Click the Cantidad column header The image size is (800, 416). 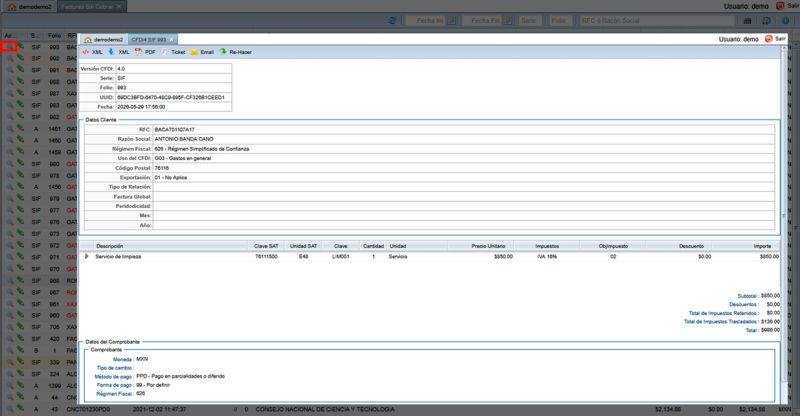pos(373,246)
